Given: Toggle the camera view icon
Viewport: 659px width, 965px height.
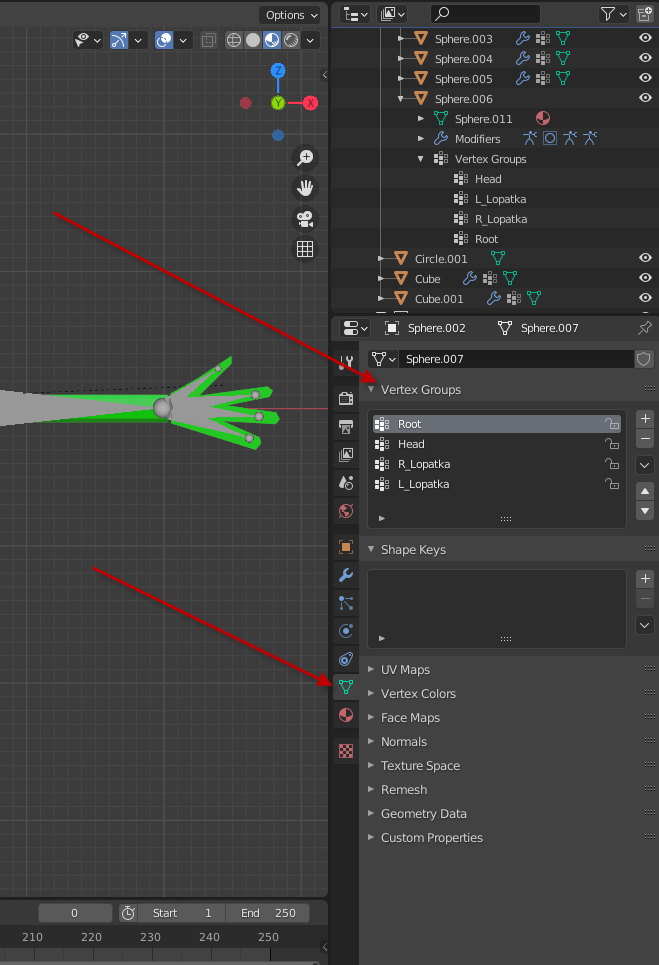Looking at the screenshot, I should 305,218.
